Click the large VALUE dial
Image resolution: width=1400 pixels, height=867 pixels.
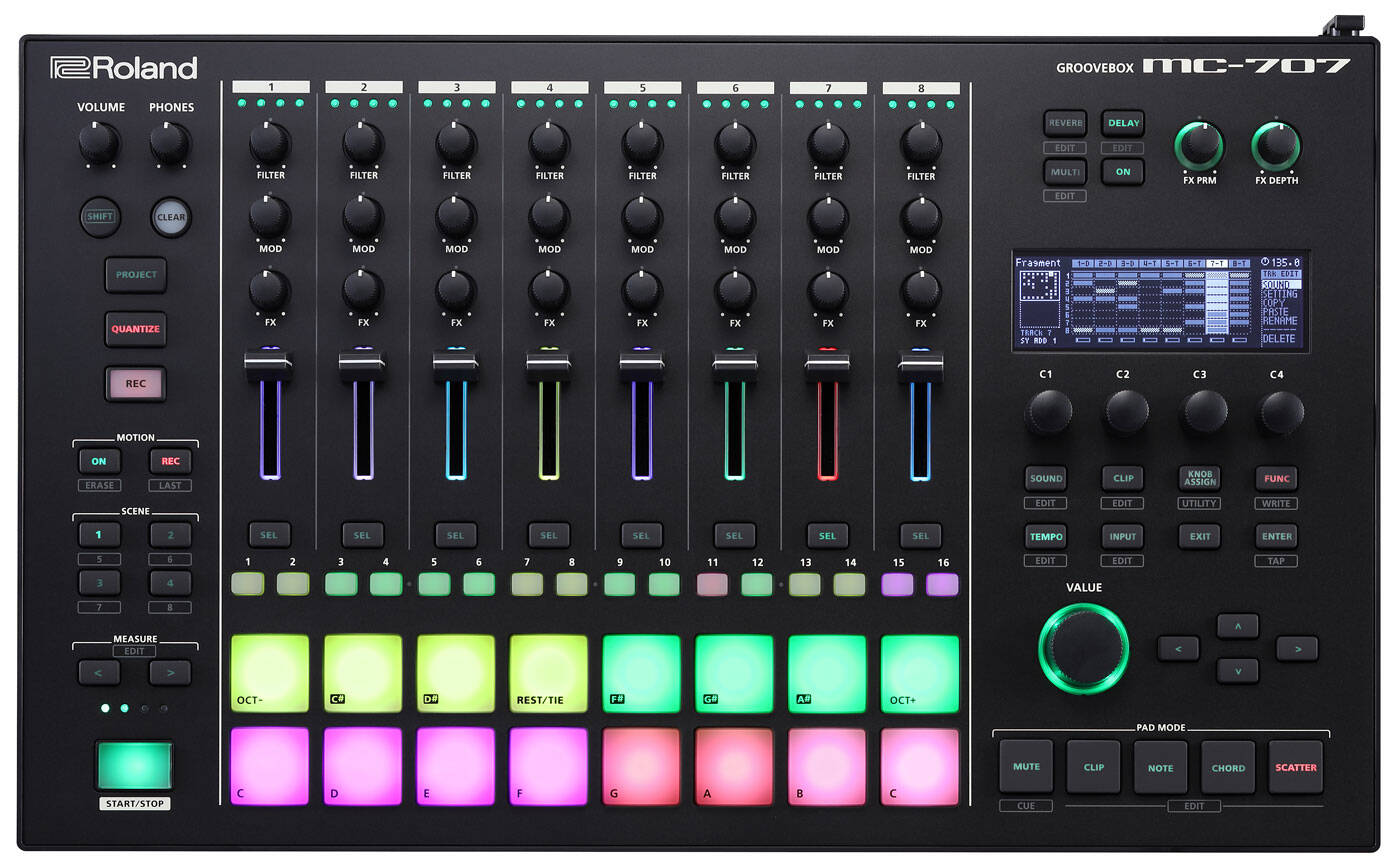(x=1084, y=648)
